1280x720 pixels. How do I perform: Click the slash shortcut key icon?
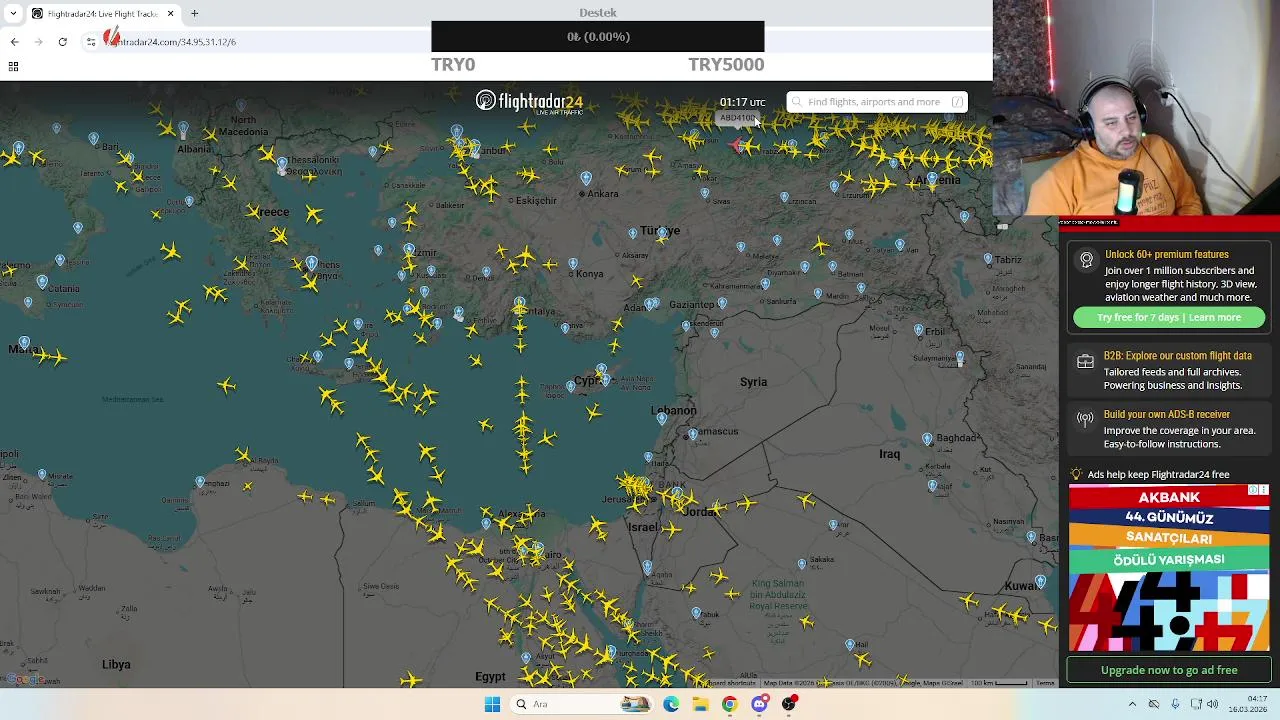[x=958, y=102]
